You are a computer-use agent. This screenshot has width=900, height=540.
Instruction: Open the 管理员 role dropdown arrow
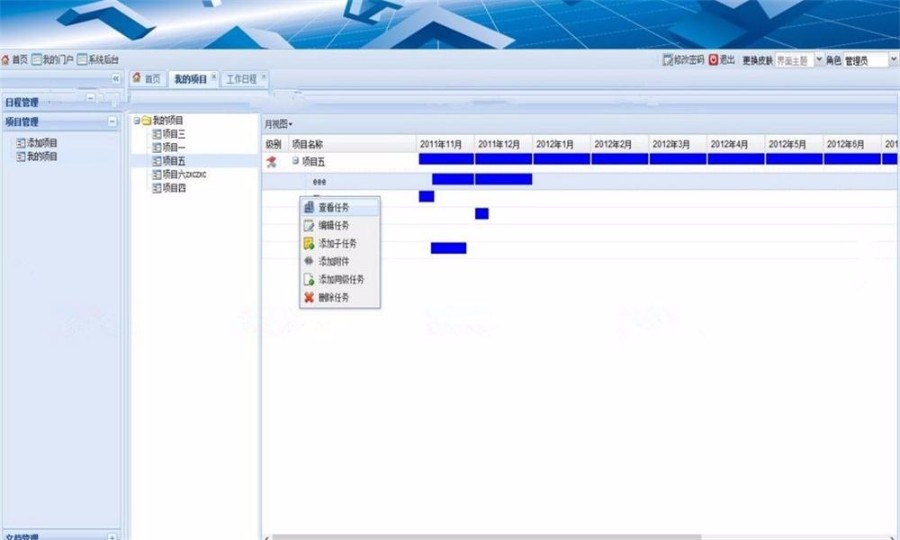[894, 60]
